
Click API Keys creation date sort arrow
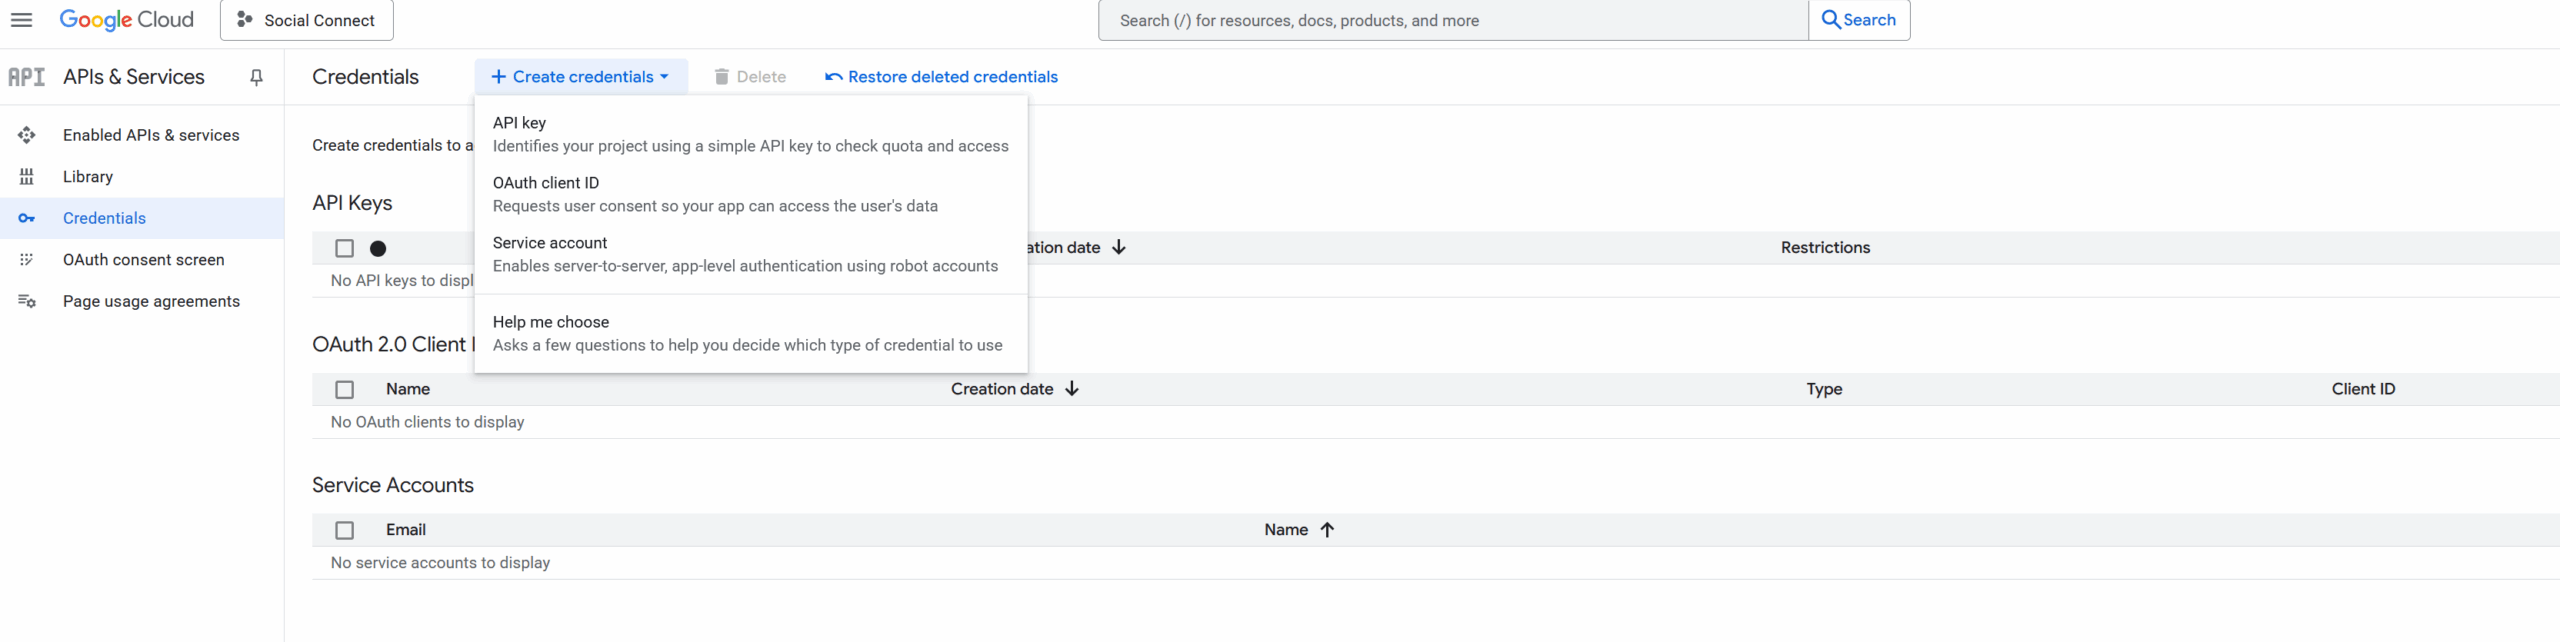tap(1118, 247)
